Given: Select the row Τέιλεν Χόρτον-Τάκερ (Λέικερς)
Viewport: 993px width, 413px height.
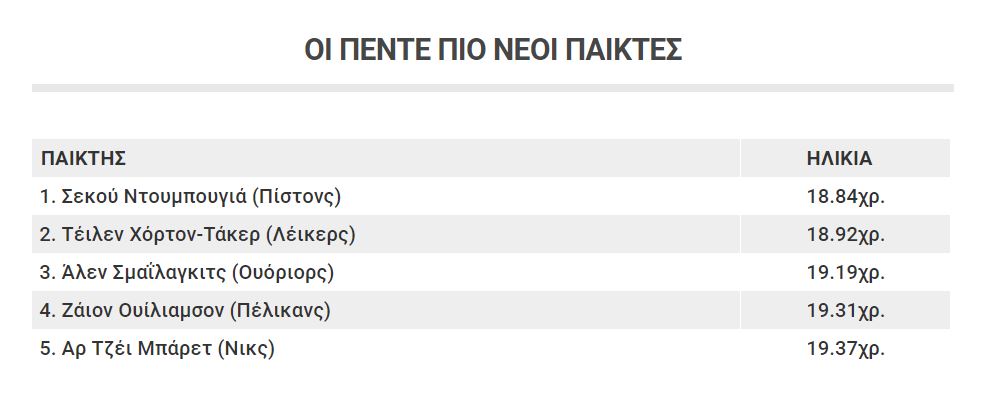Looking at the screenshot, I should 491,234.
